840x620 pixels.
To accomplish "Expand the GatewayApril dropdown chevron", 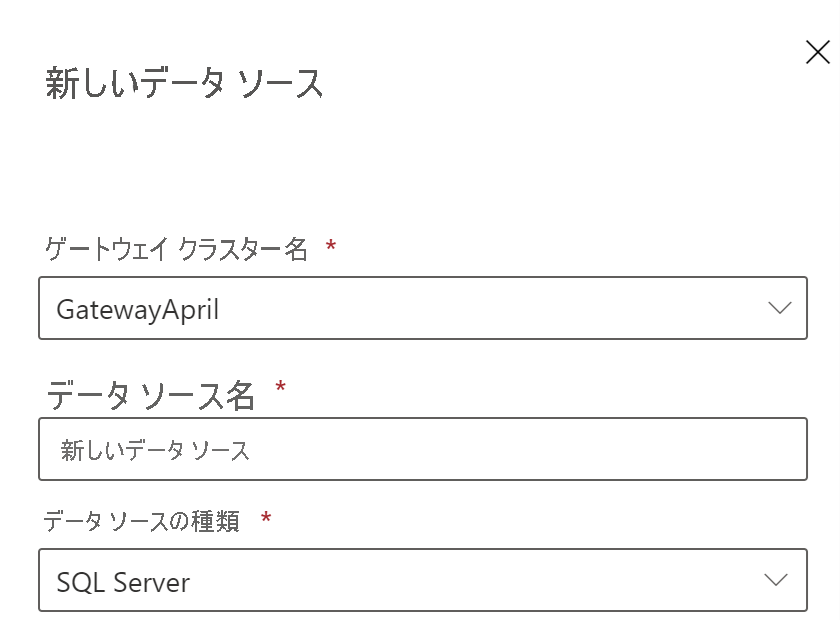I will (x=779, y=308).
